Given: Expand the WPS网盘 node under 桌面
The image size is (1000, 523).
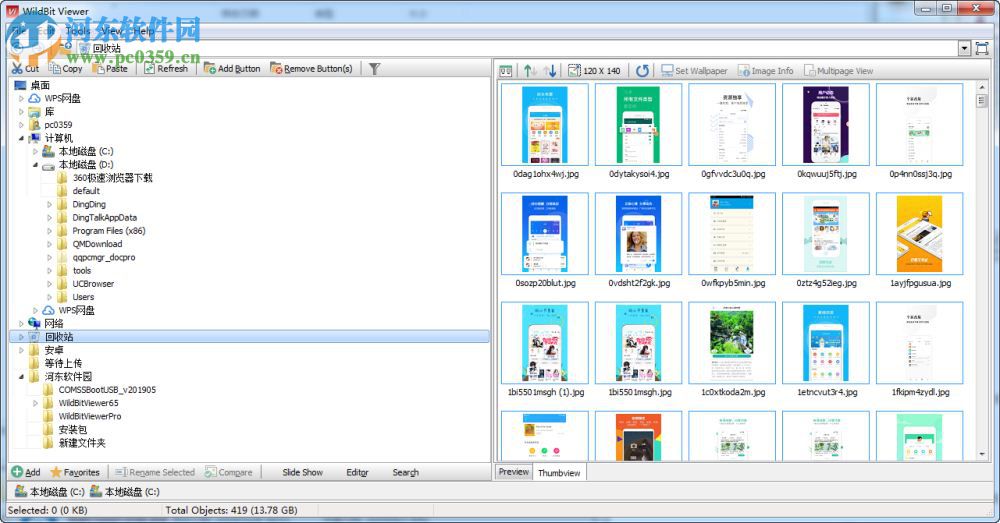Looking at the screenshot, I should (x=21, y=98).
